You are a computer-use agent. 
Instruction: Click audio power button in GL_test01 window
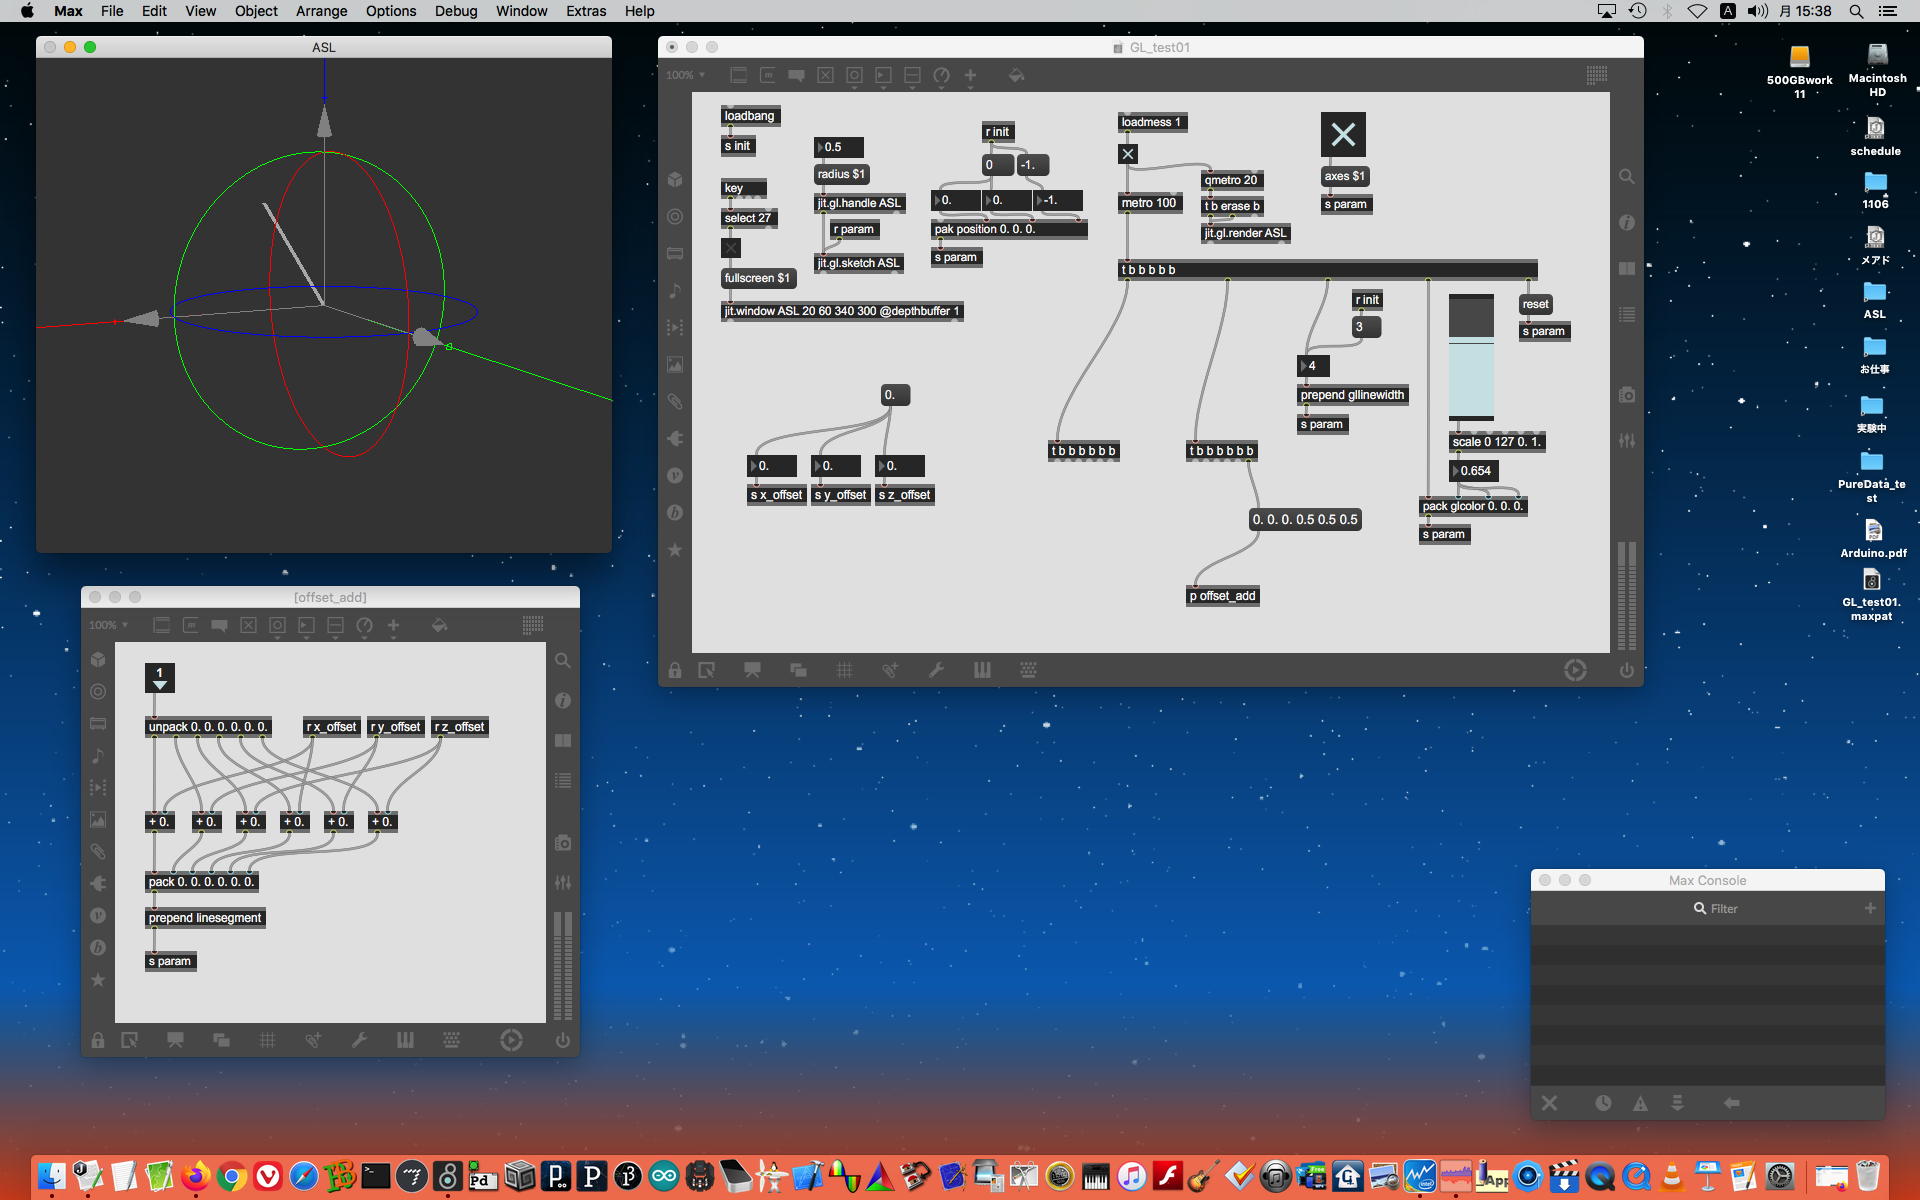[1626, 670]
